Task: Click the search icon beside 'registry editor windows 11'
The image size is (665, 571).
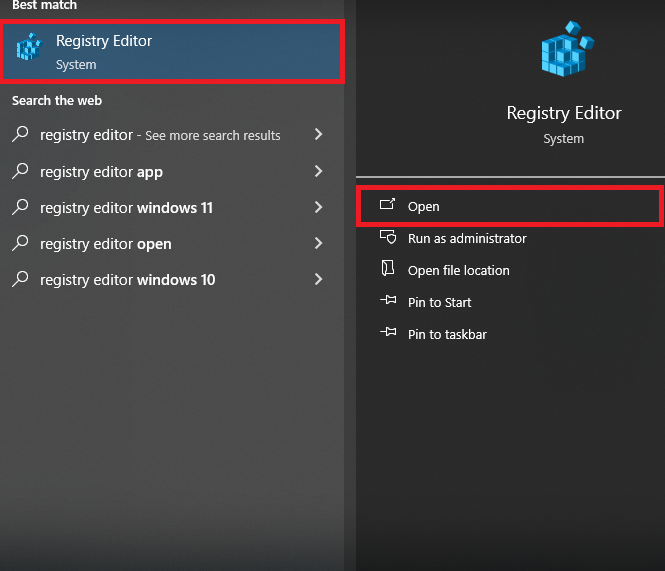Action: [x=20, y=208]
